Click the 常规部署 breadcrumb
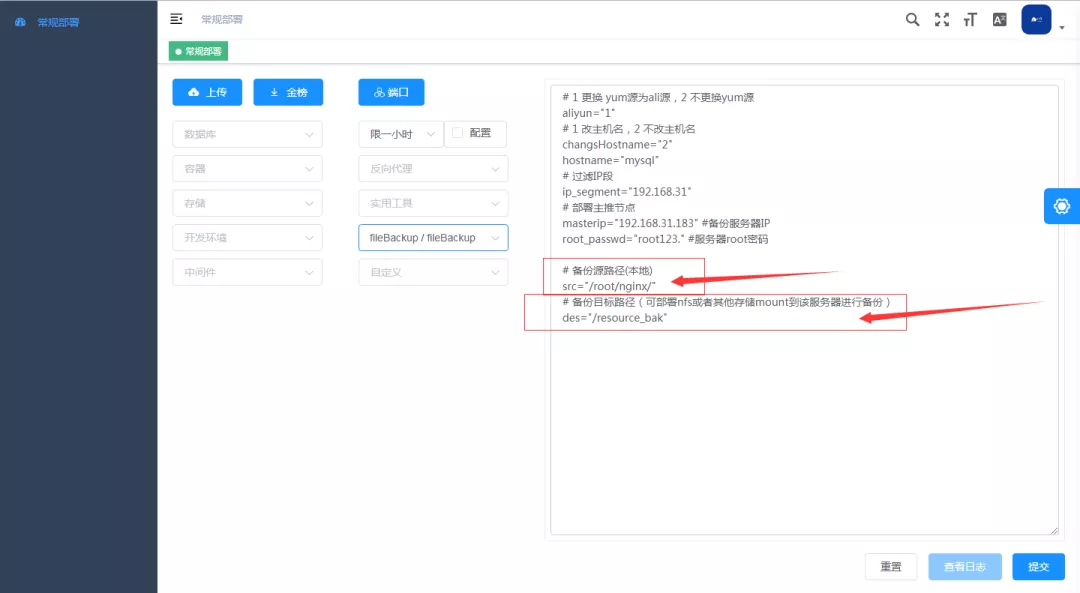This screenshot has height=593, width=1080. tap(222, 19)
